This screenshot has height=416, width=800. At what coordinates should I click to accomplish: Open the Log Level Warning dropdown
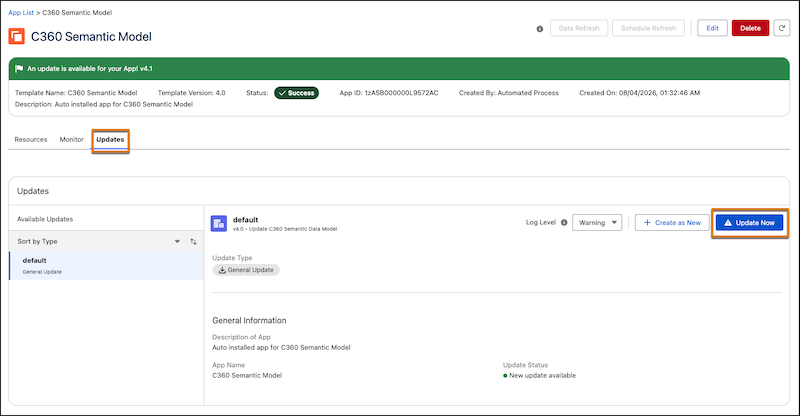pyautogui.click(x=597, y=223)
